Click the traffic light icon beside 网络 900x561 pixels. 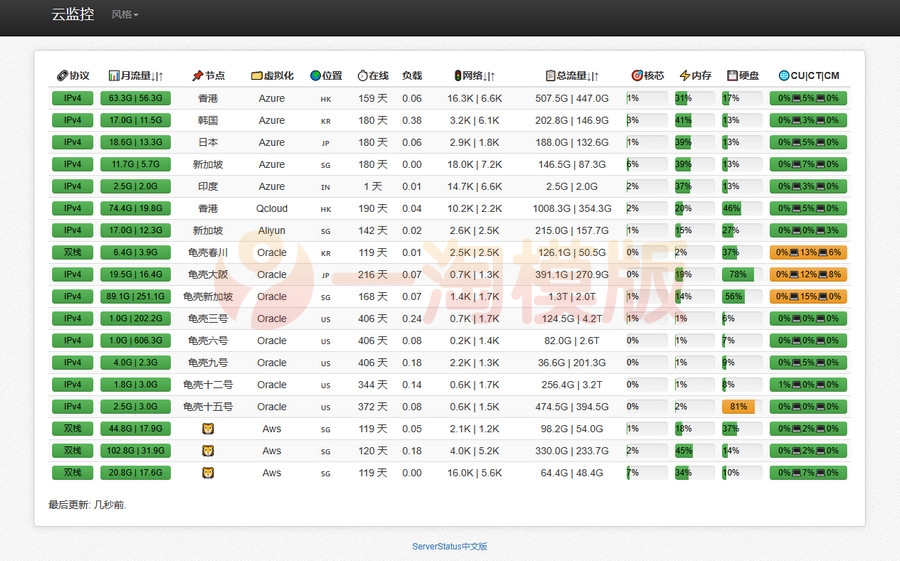(457, 75)
